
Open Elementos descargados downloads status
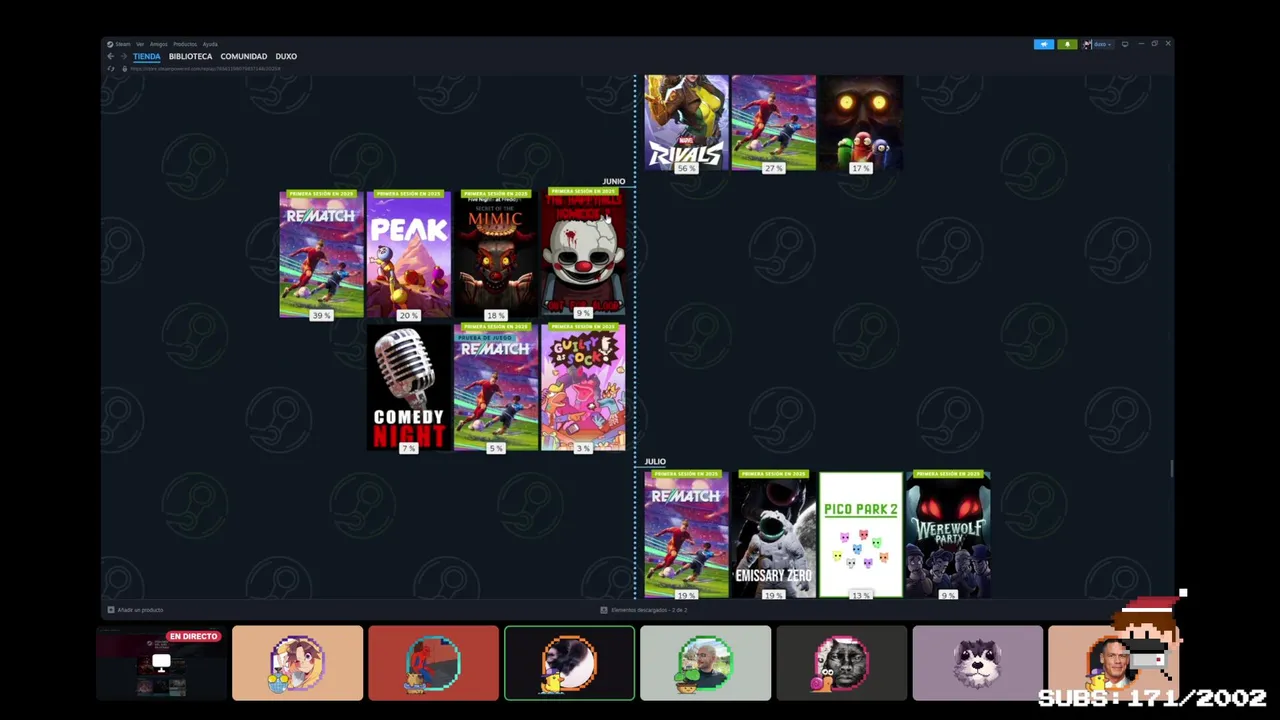(x=643, y=610)
